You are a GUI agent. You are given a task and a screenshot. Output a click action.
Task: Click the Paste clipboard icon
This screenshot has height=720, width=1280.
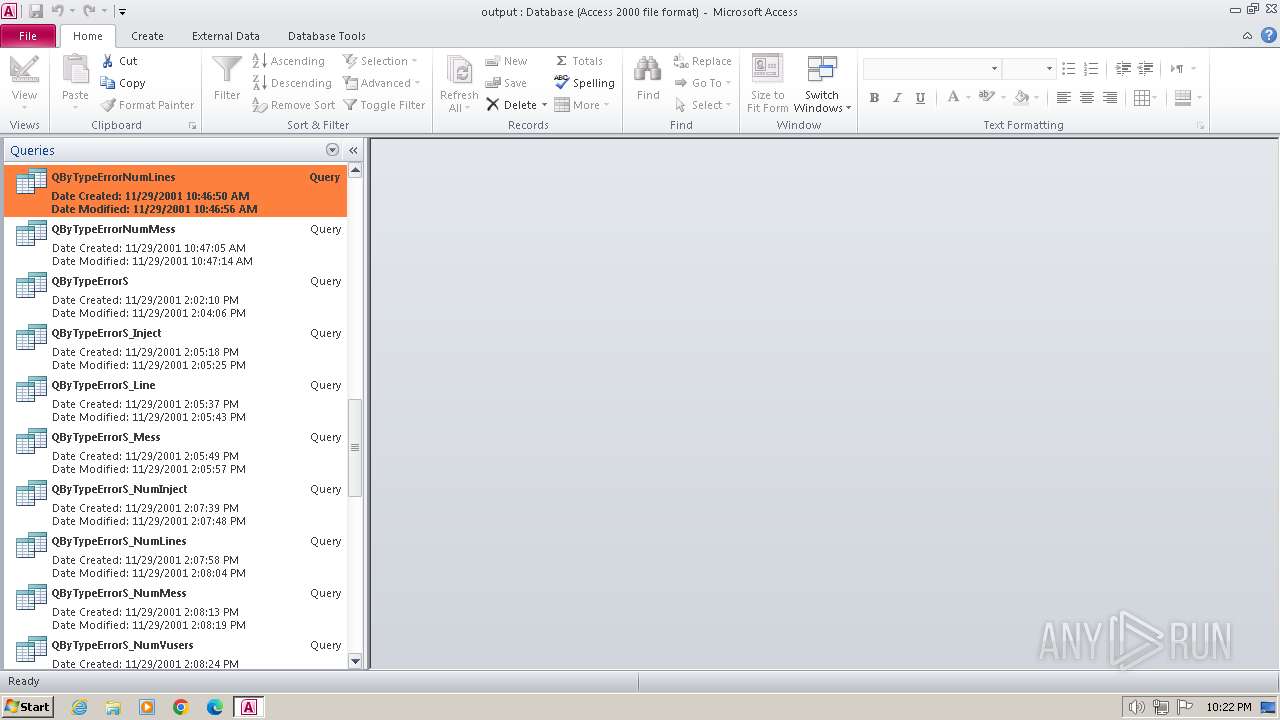coord(75,71)
